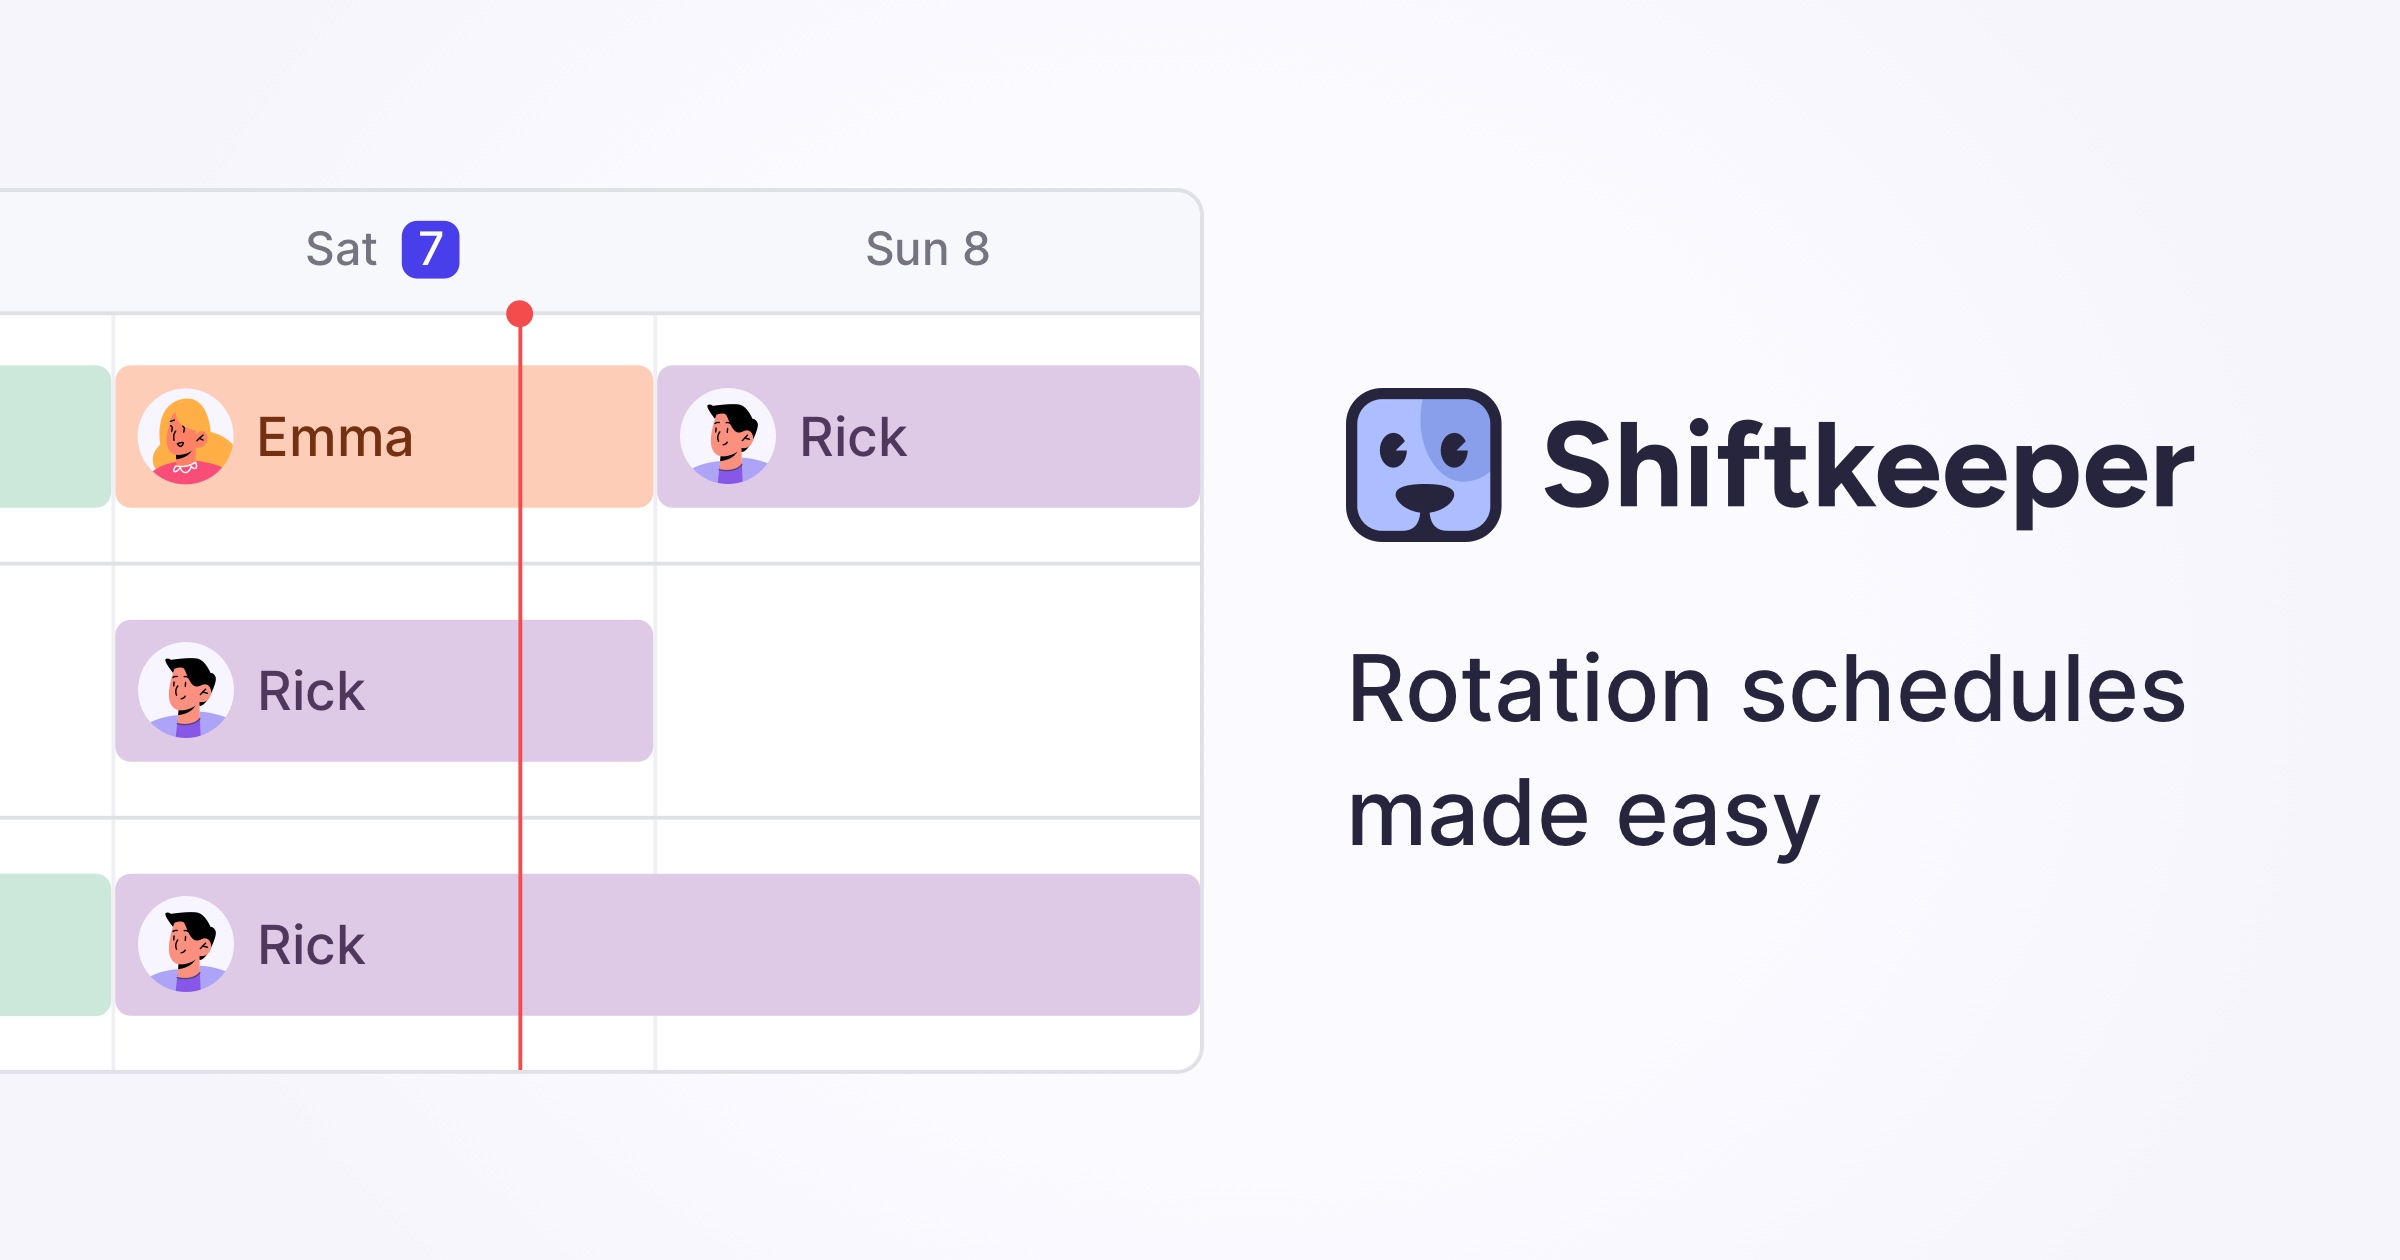Click the red current-time indicator dot
The width and height of the screenshot is (2400, 1260).
pos(519,312)
